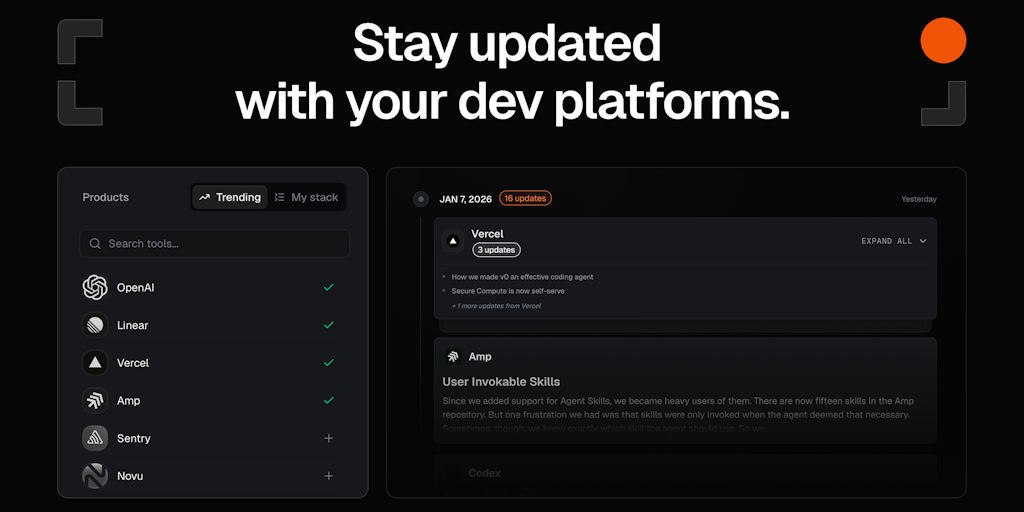The height and width of the screenshot is (512, 1024).
Task: Click the timeline dot beside JAN 7, 2026
Action: point(421,199)
